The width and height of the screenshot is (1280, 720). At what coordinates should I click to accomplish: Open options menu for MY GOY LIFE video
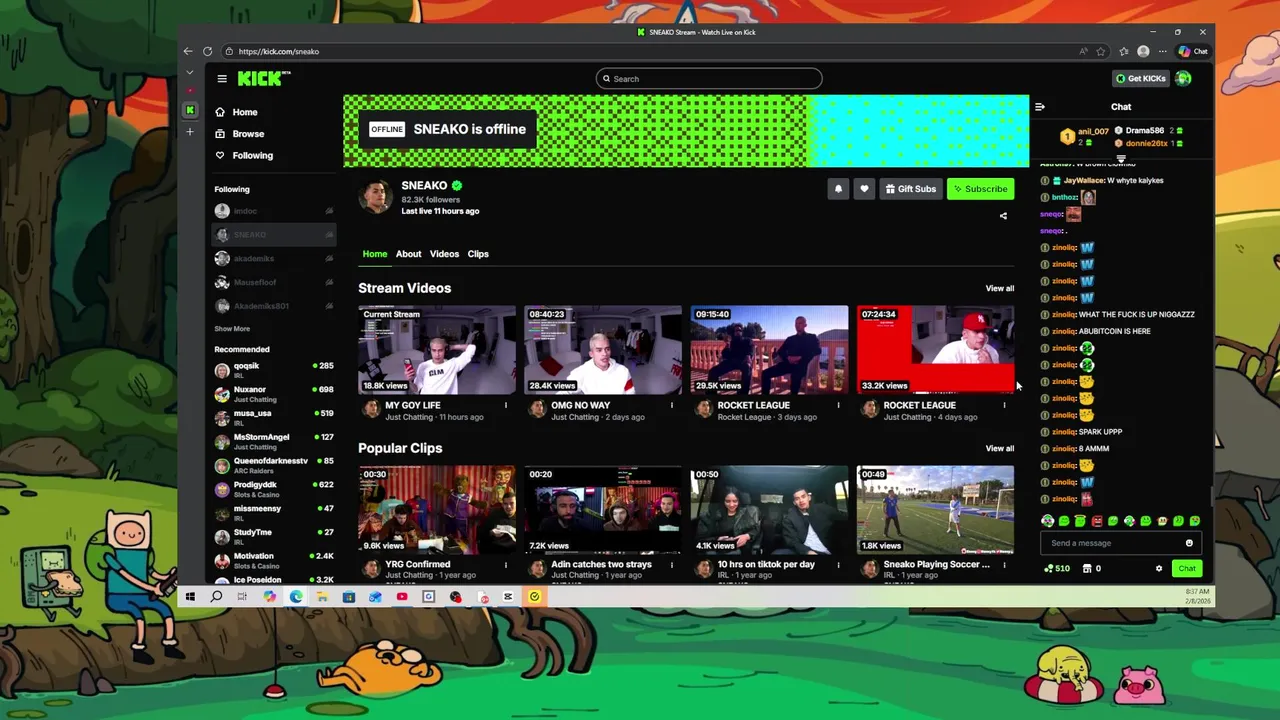505,405
